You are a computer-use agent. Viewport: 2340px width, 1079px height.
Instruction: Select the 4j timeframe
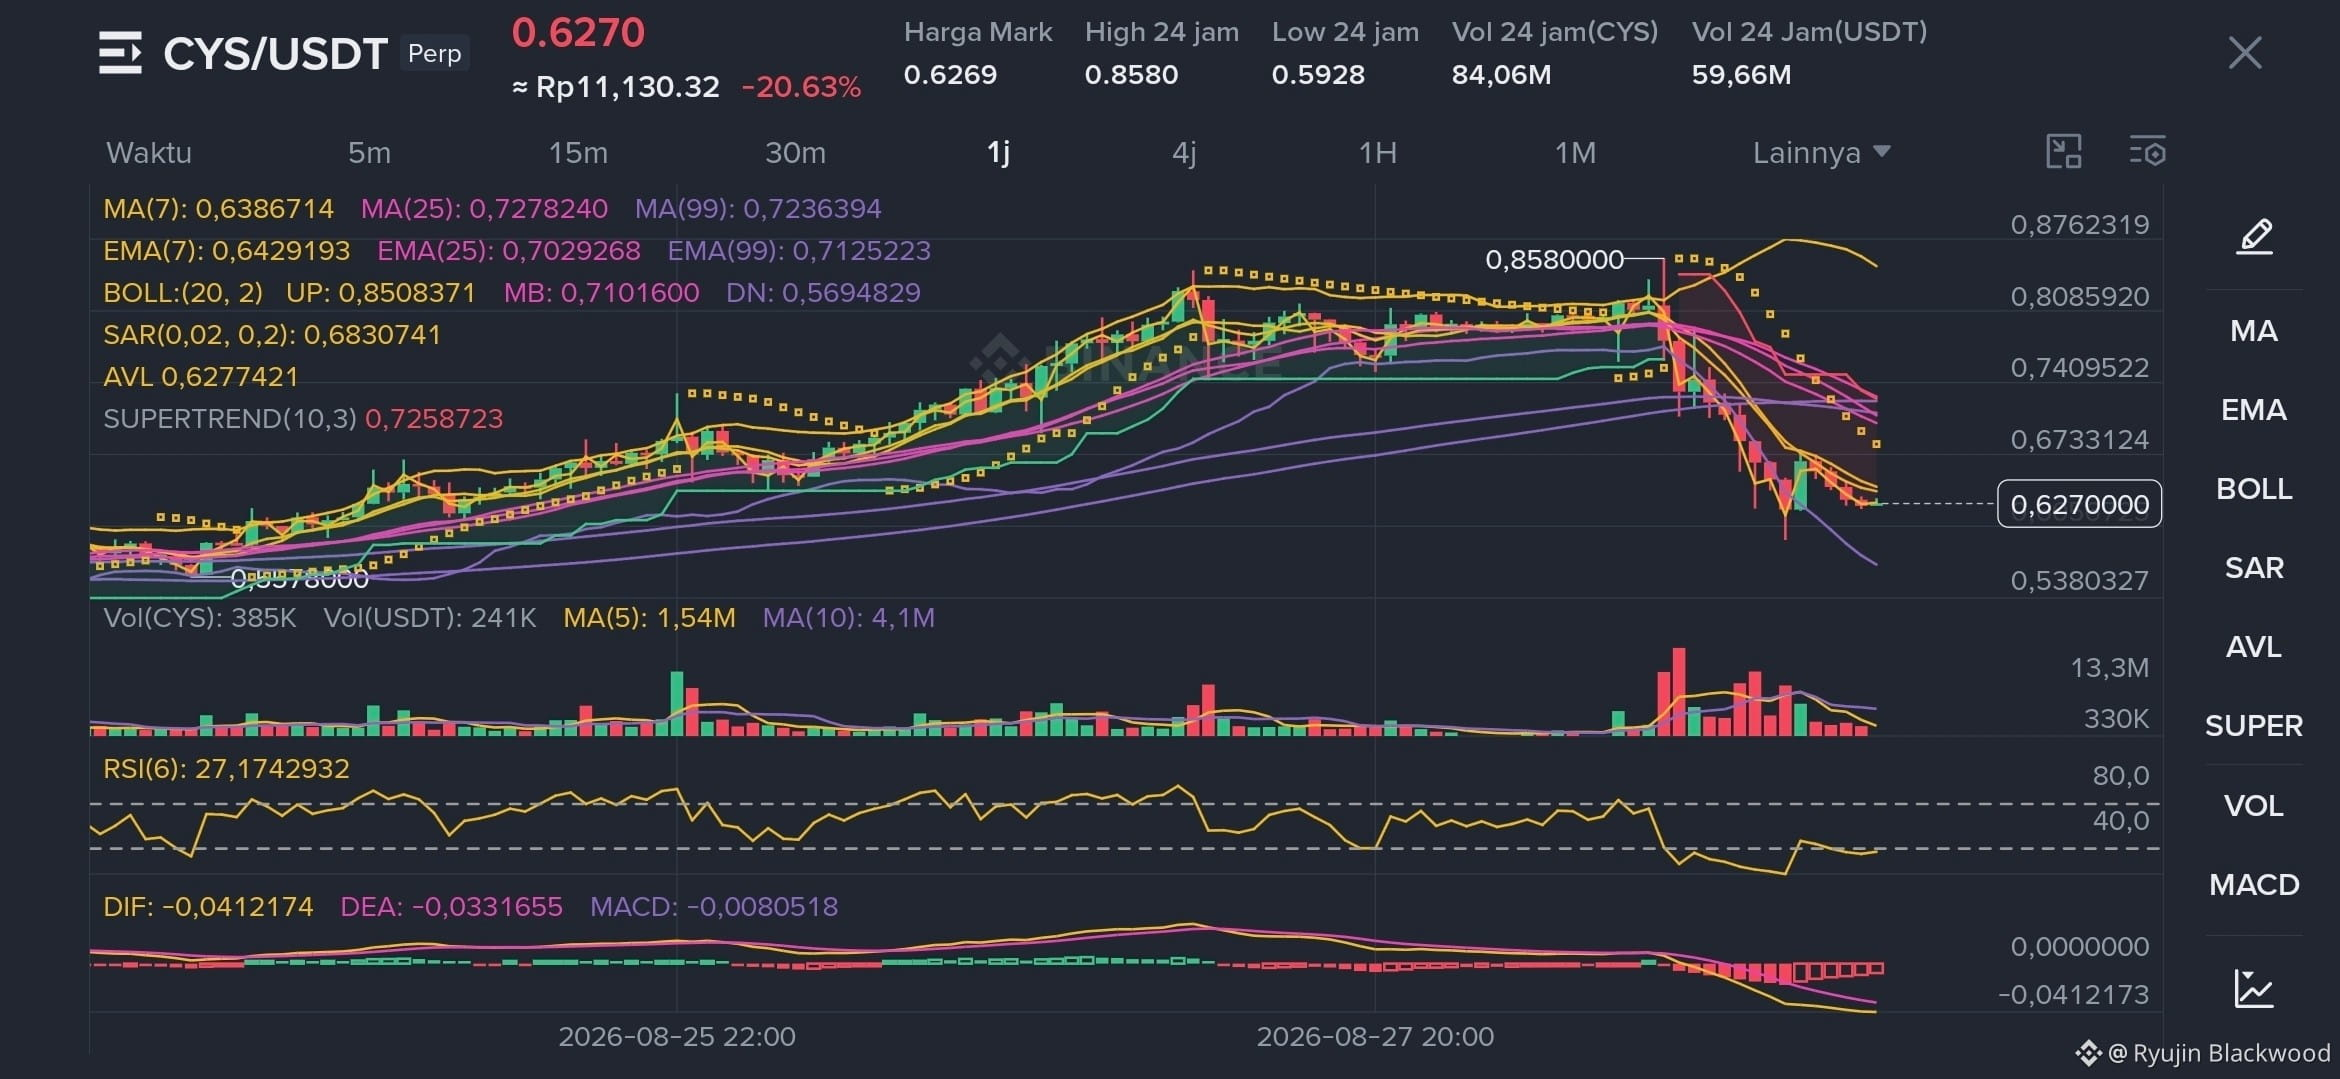[x=1184, y=153]
